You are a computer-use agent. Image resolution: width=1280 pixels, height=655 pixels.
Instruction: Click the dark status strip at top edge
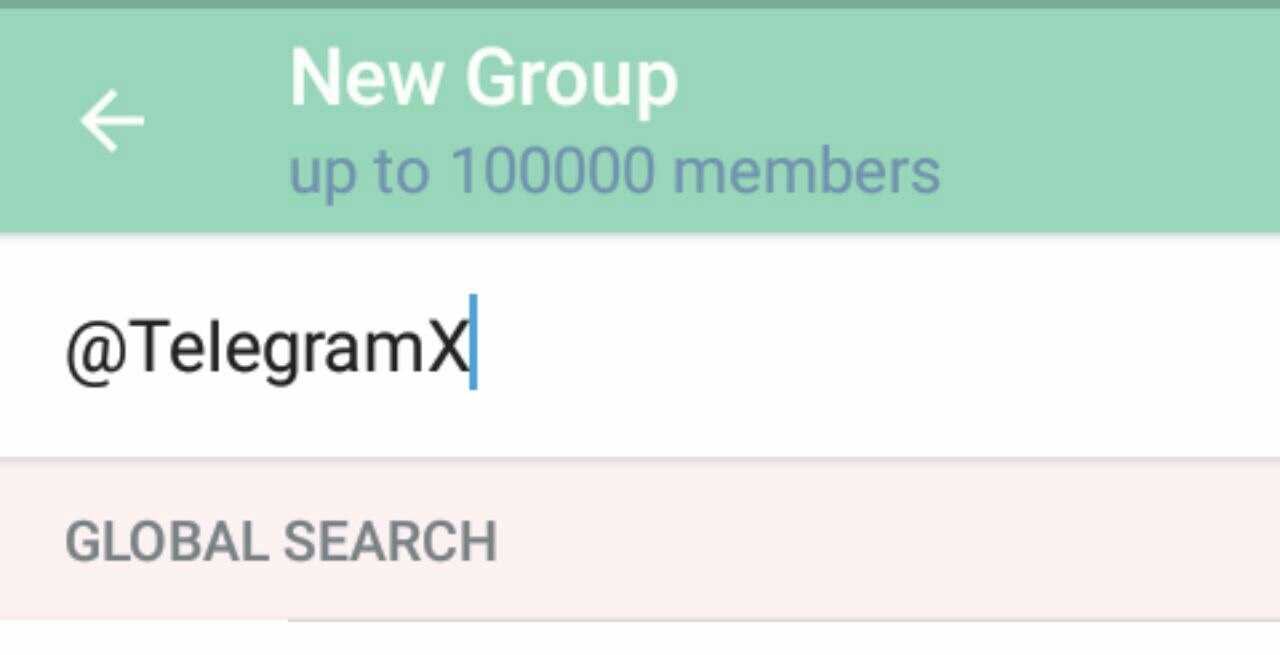click(x=640, y=3)
